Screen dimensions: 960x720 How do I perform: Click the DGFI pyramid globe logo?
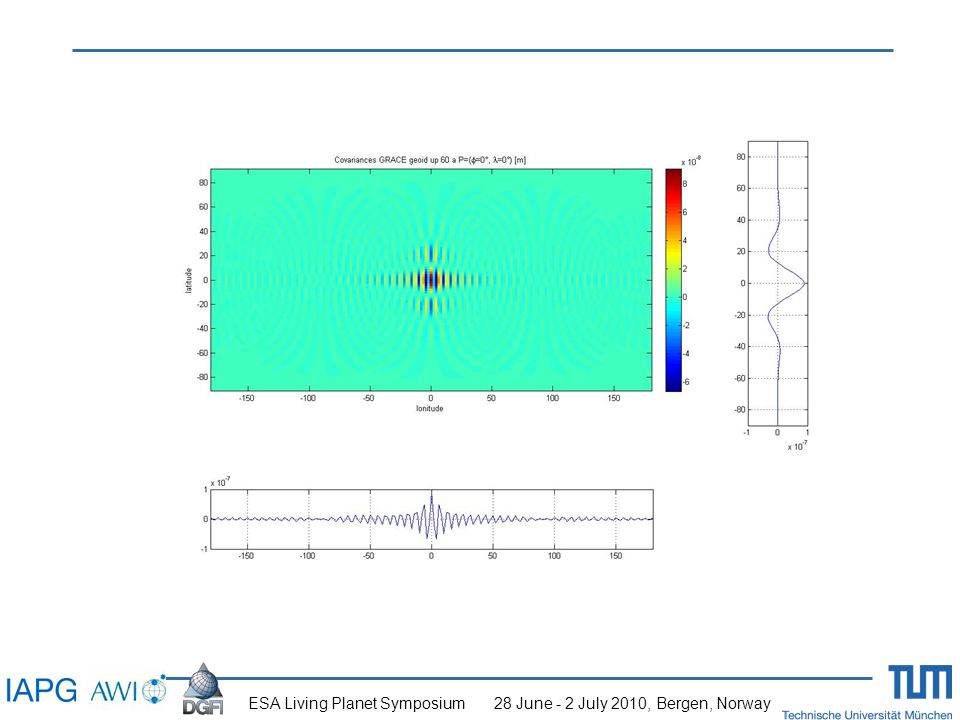pyautogui.click(x=203, y=689)
